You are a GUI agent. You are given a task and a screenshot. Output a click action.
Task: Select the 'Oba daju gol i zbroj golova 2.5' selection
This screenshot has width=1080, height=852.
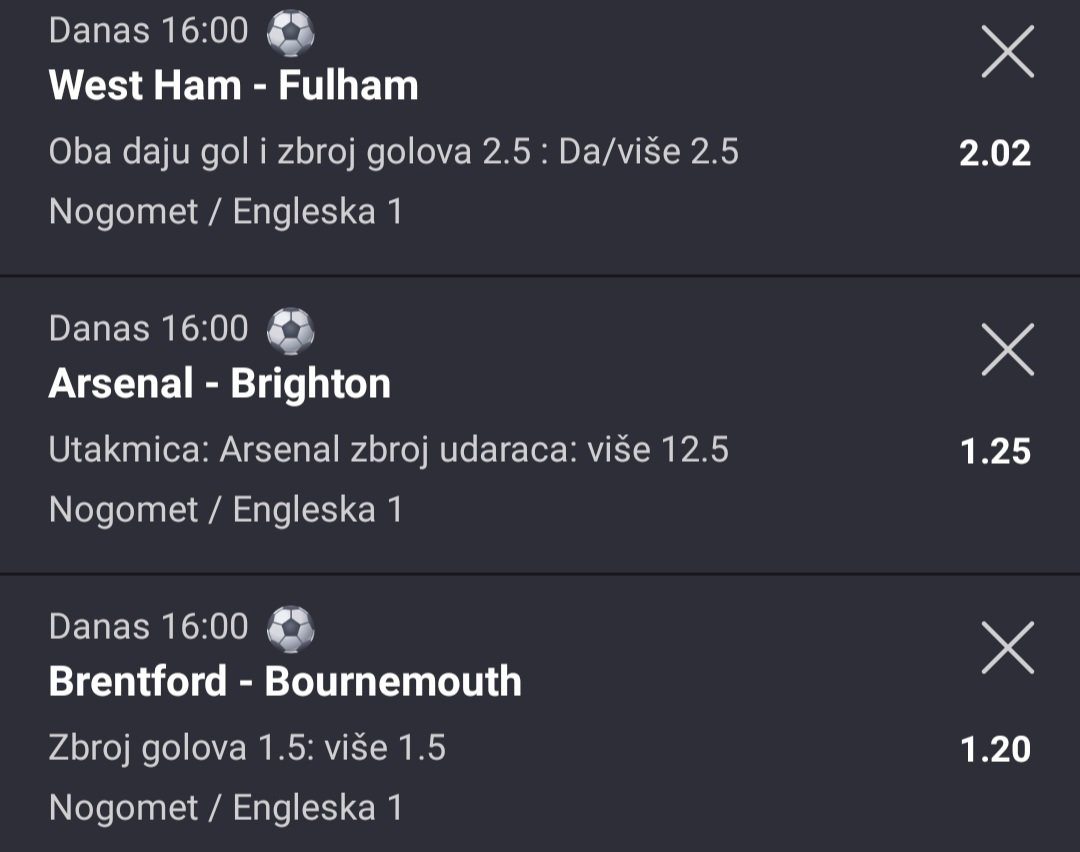coord(393,152)
